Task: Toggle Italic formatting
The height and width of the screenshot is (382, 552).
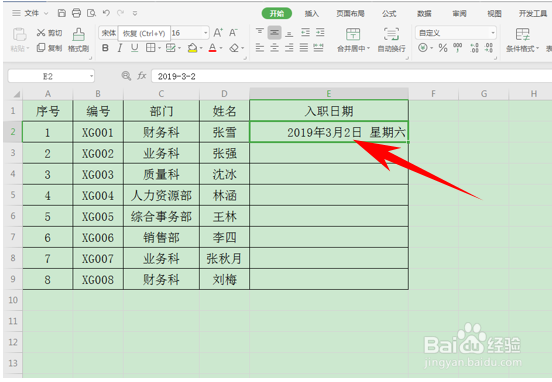Action: pos(120,48)
